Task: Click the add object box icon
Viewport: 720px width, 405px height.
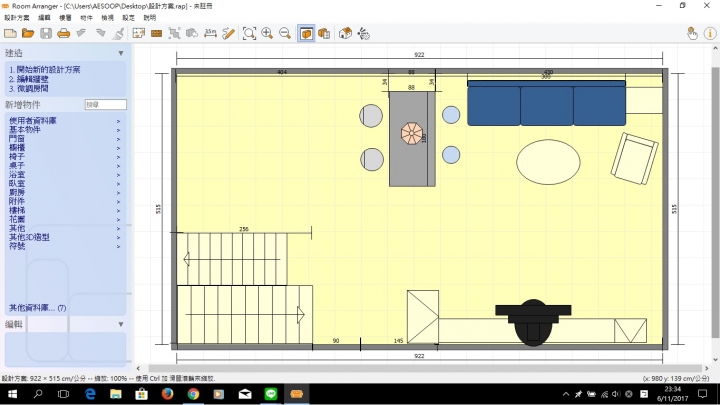Action: tap(192, 34)
